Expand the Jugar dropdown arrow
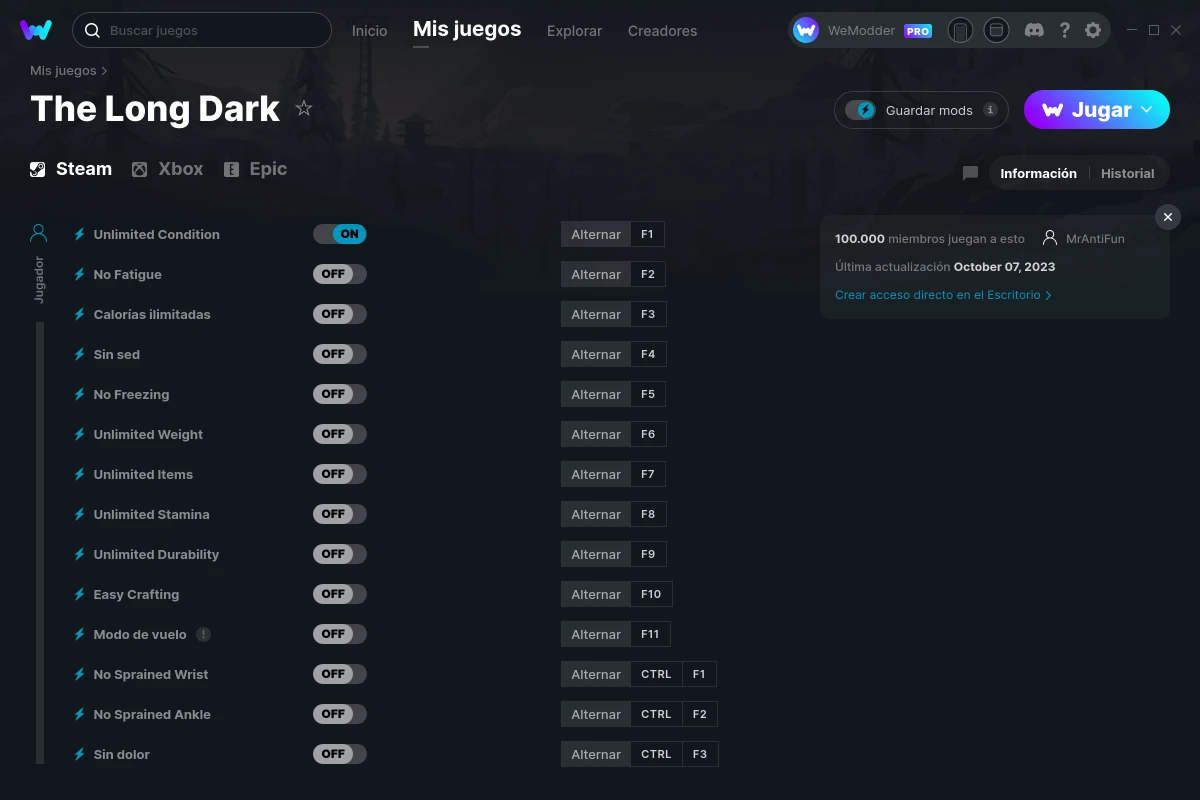The image size is (1200, 800). pos(1147,110)
